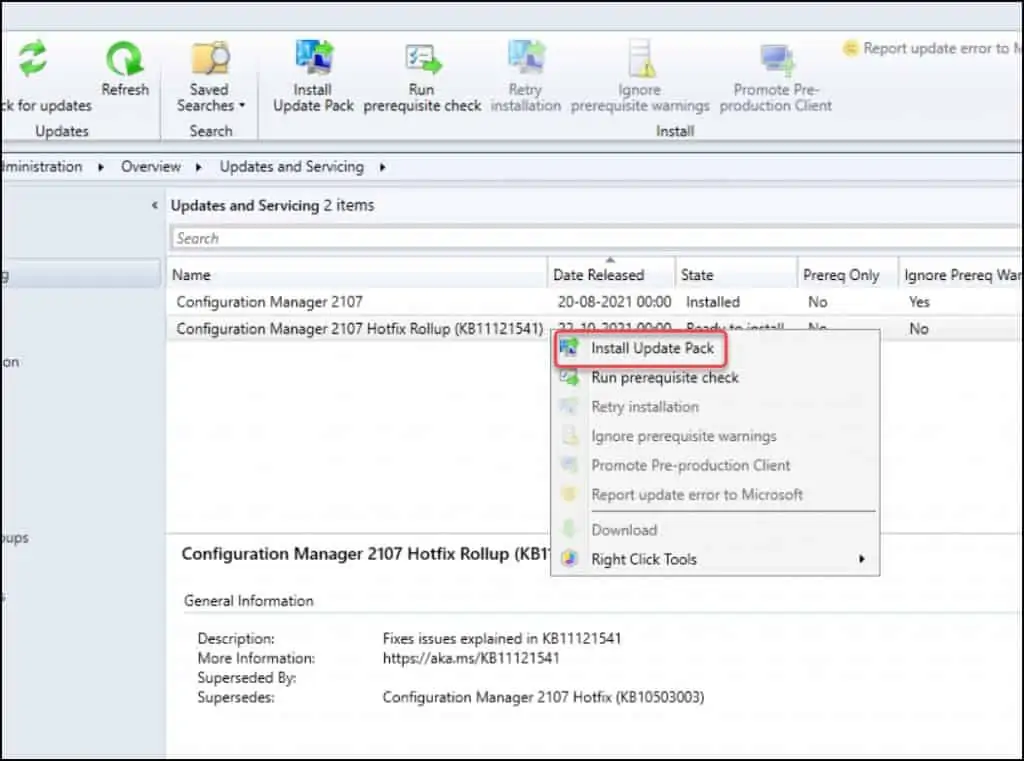Click Updates and Servicing 2 items heading

click(x=272, y=205)
